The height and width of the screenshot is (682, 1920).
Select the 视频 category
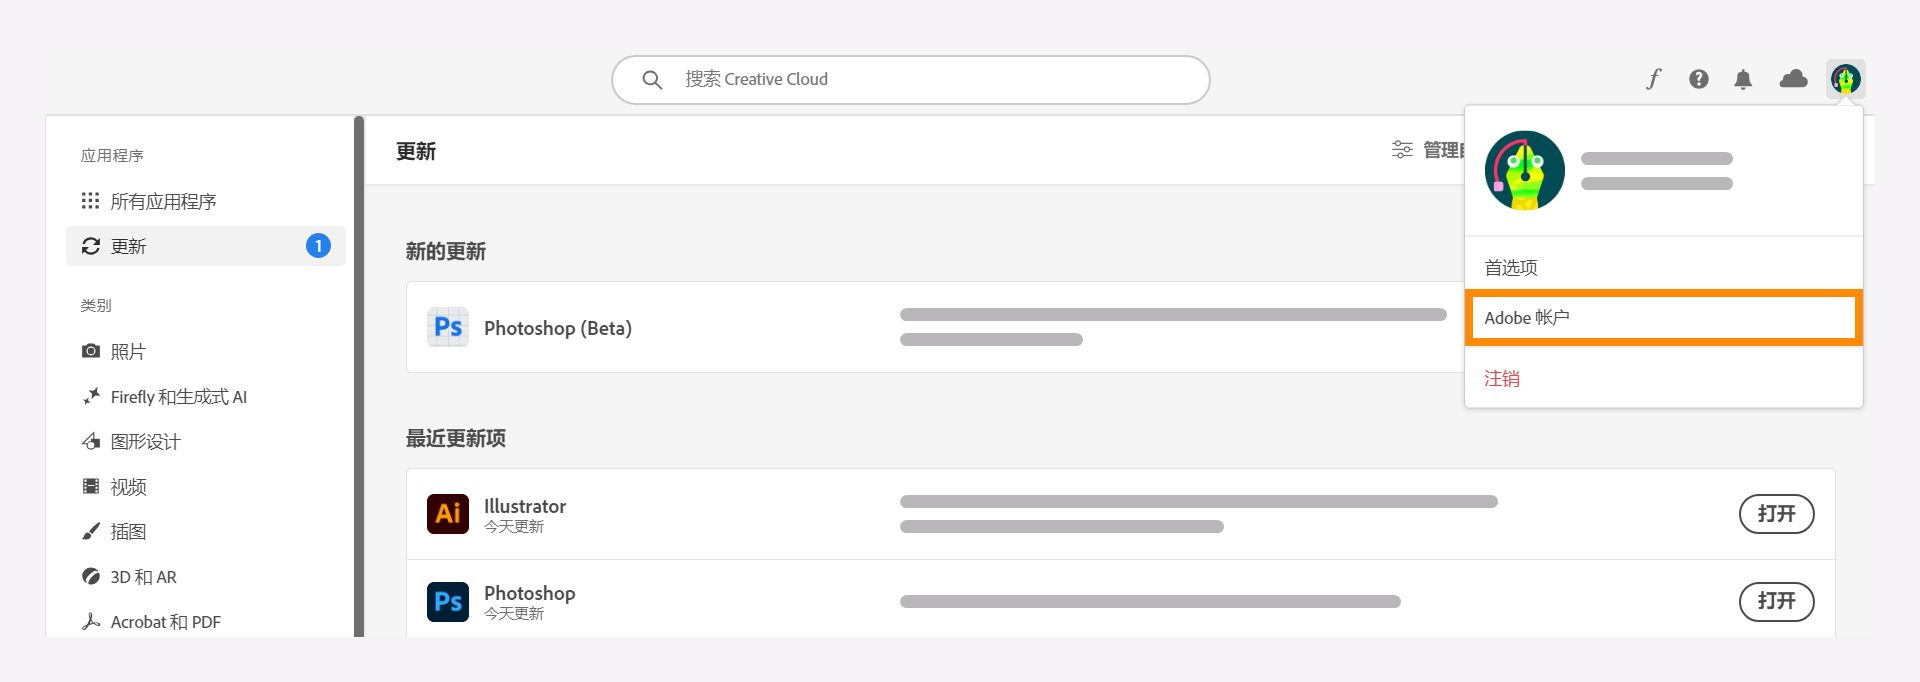pos(130,487)
